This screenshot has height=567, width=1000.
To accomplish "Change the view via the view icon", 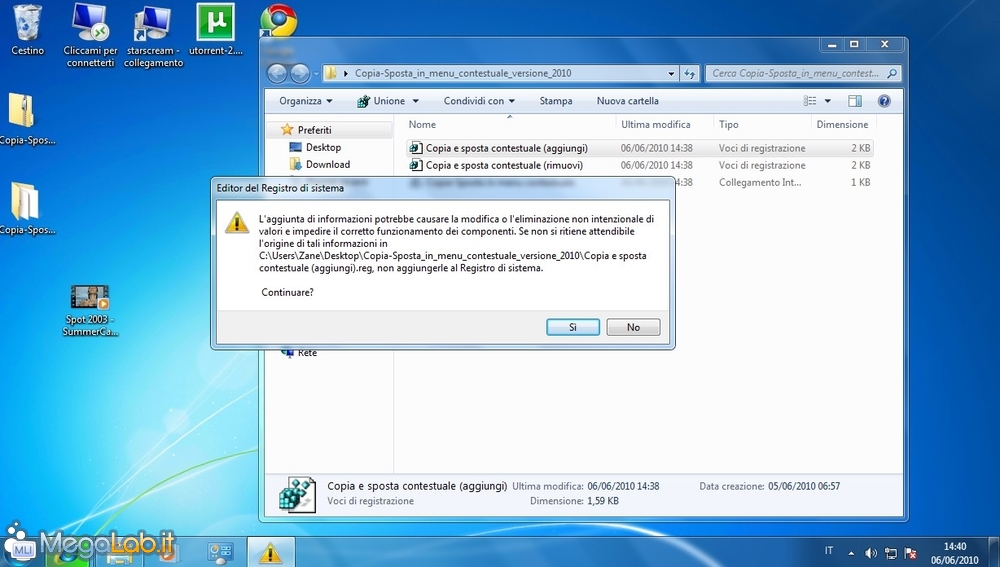I will pos(810,101).
